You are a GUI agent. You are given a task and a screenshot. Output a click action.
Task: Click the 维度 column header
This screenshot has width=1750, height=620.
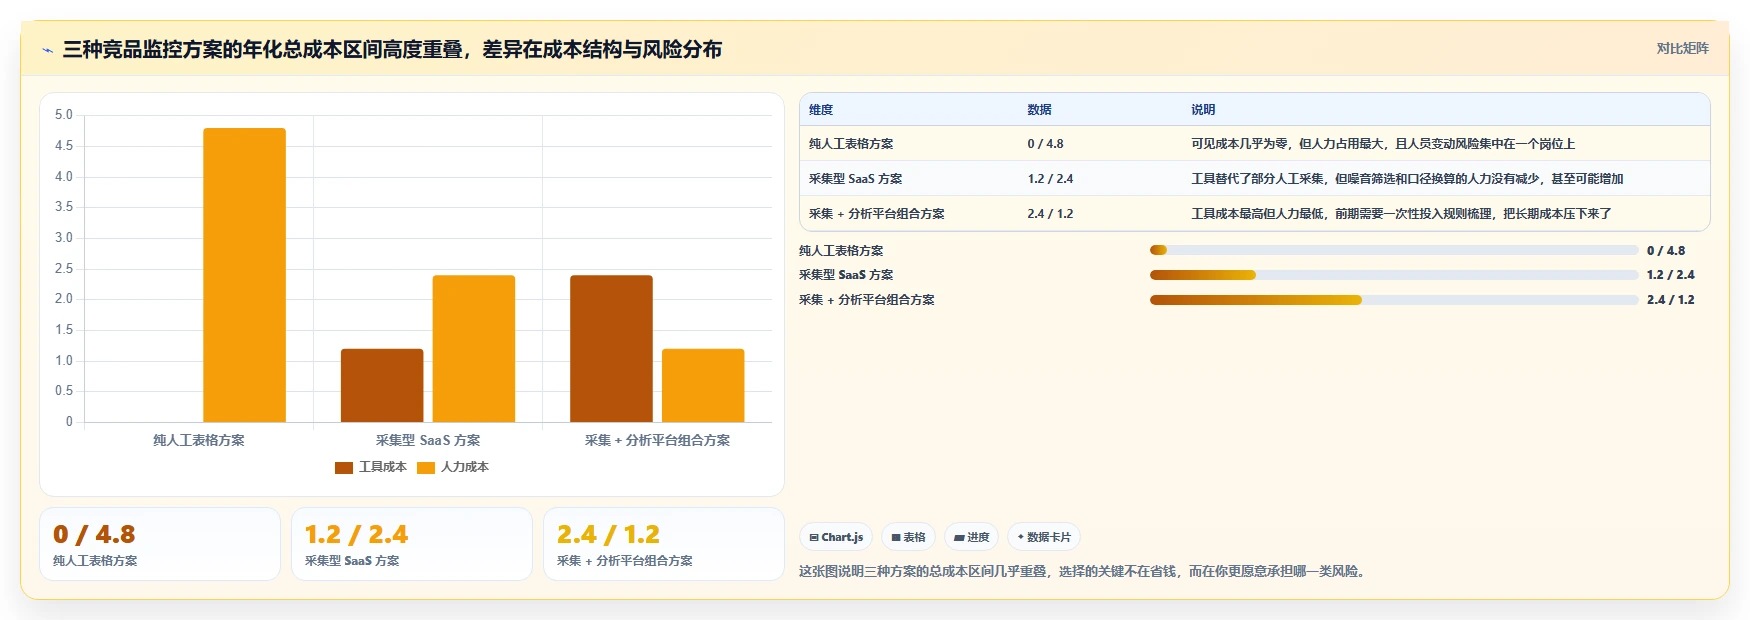[x=821, y=110]
